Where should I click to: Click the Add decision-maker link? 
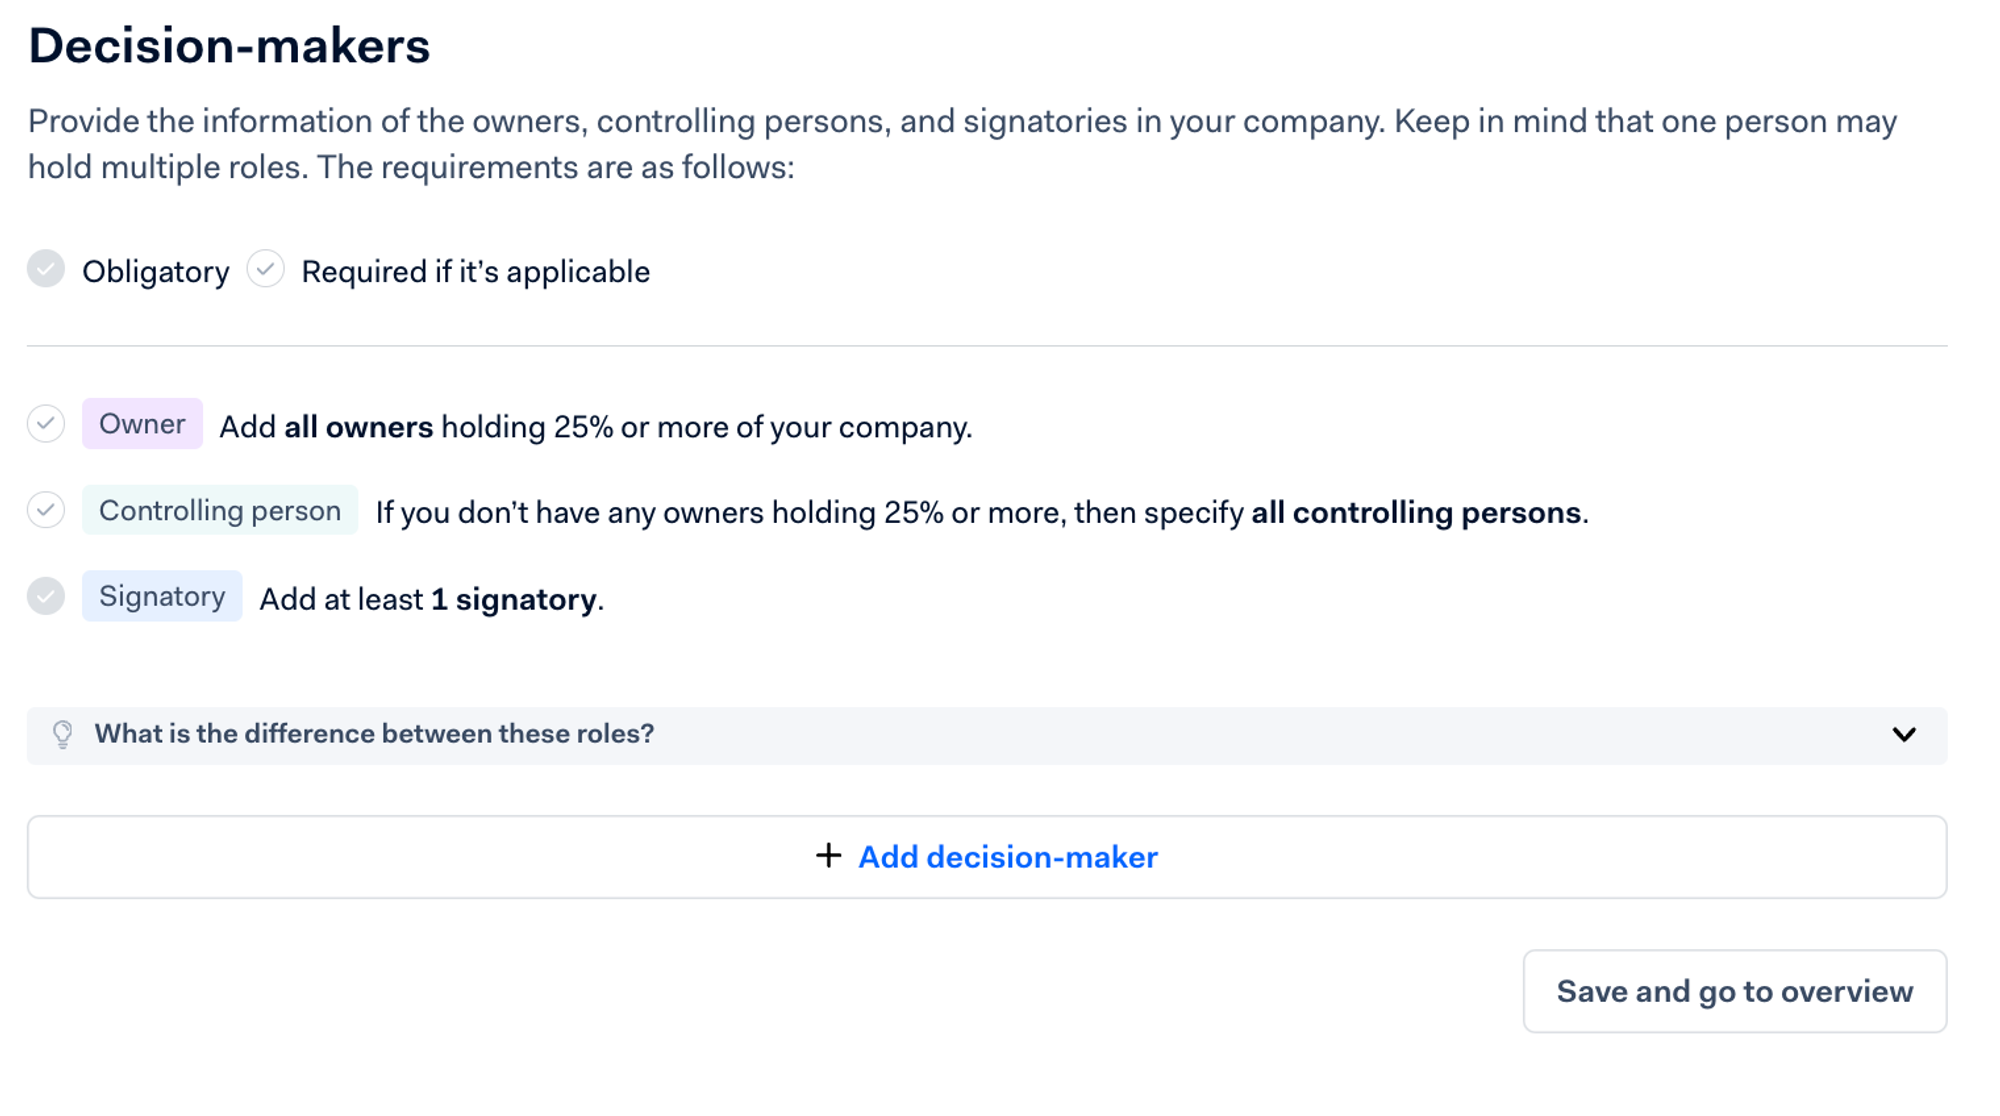1007,857
